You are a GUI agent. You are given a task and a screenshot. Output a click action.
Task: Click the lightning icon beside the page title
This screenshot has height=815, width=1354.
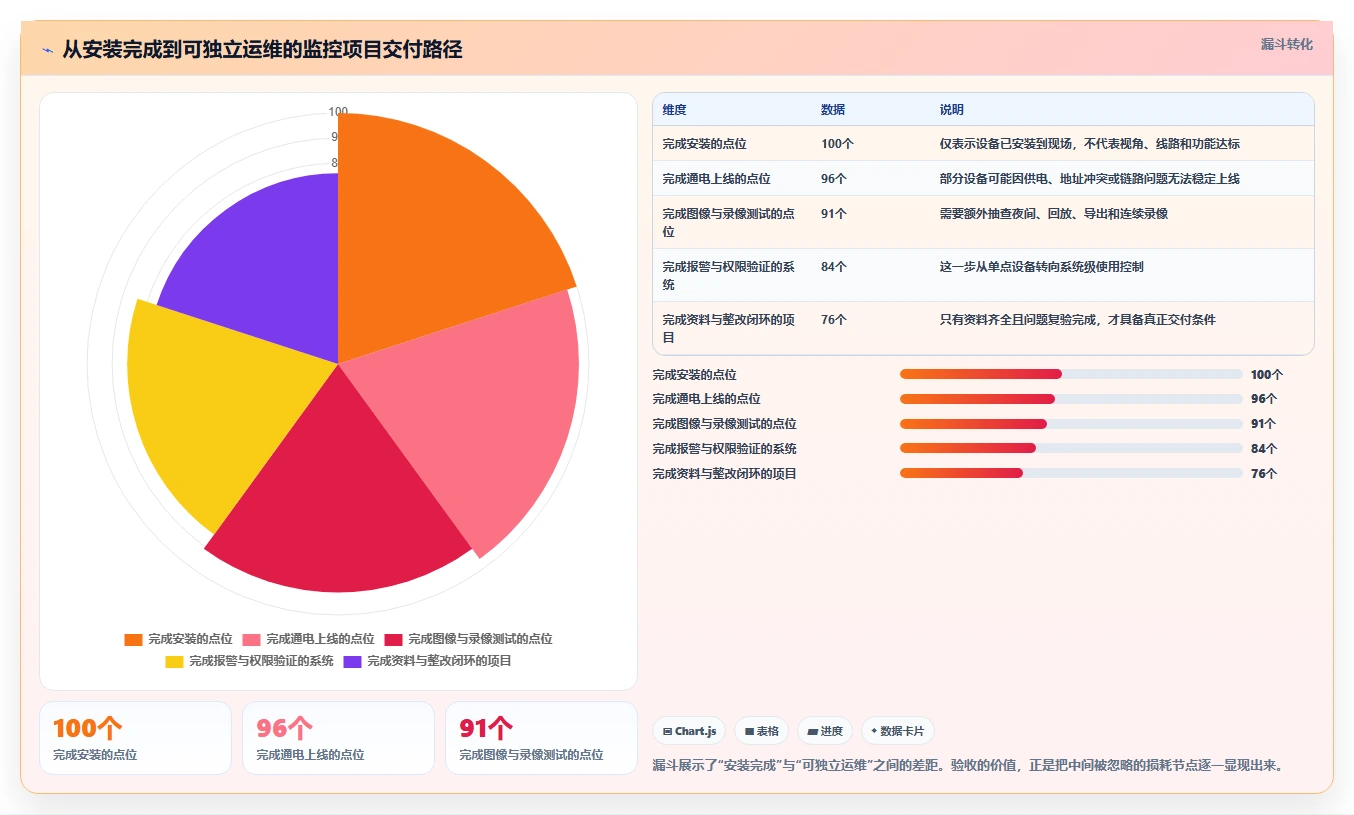[x=48, y=50]
